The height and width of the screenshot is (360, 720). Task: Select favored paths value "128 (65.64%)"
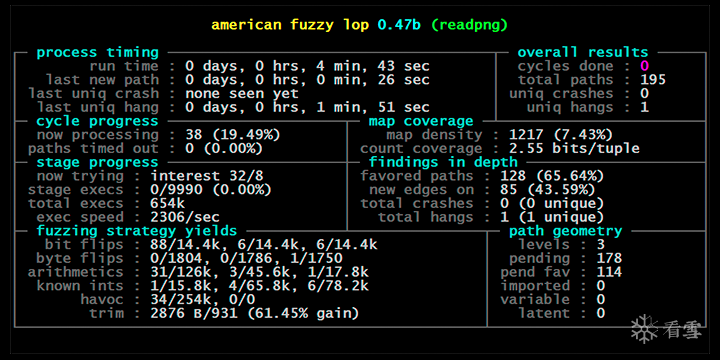coord(552,176)
